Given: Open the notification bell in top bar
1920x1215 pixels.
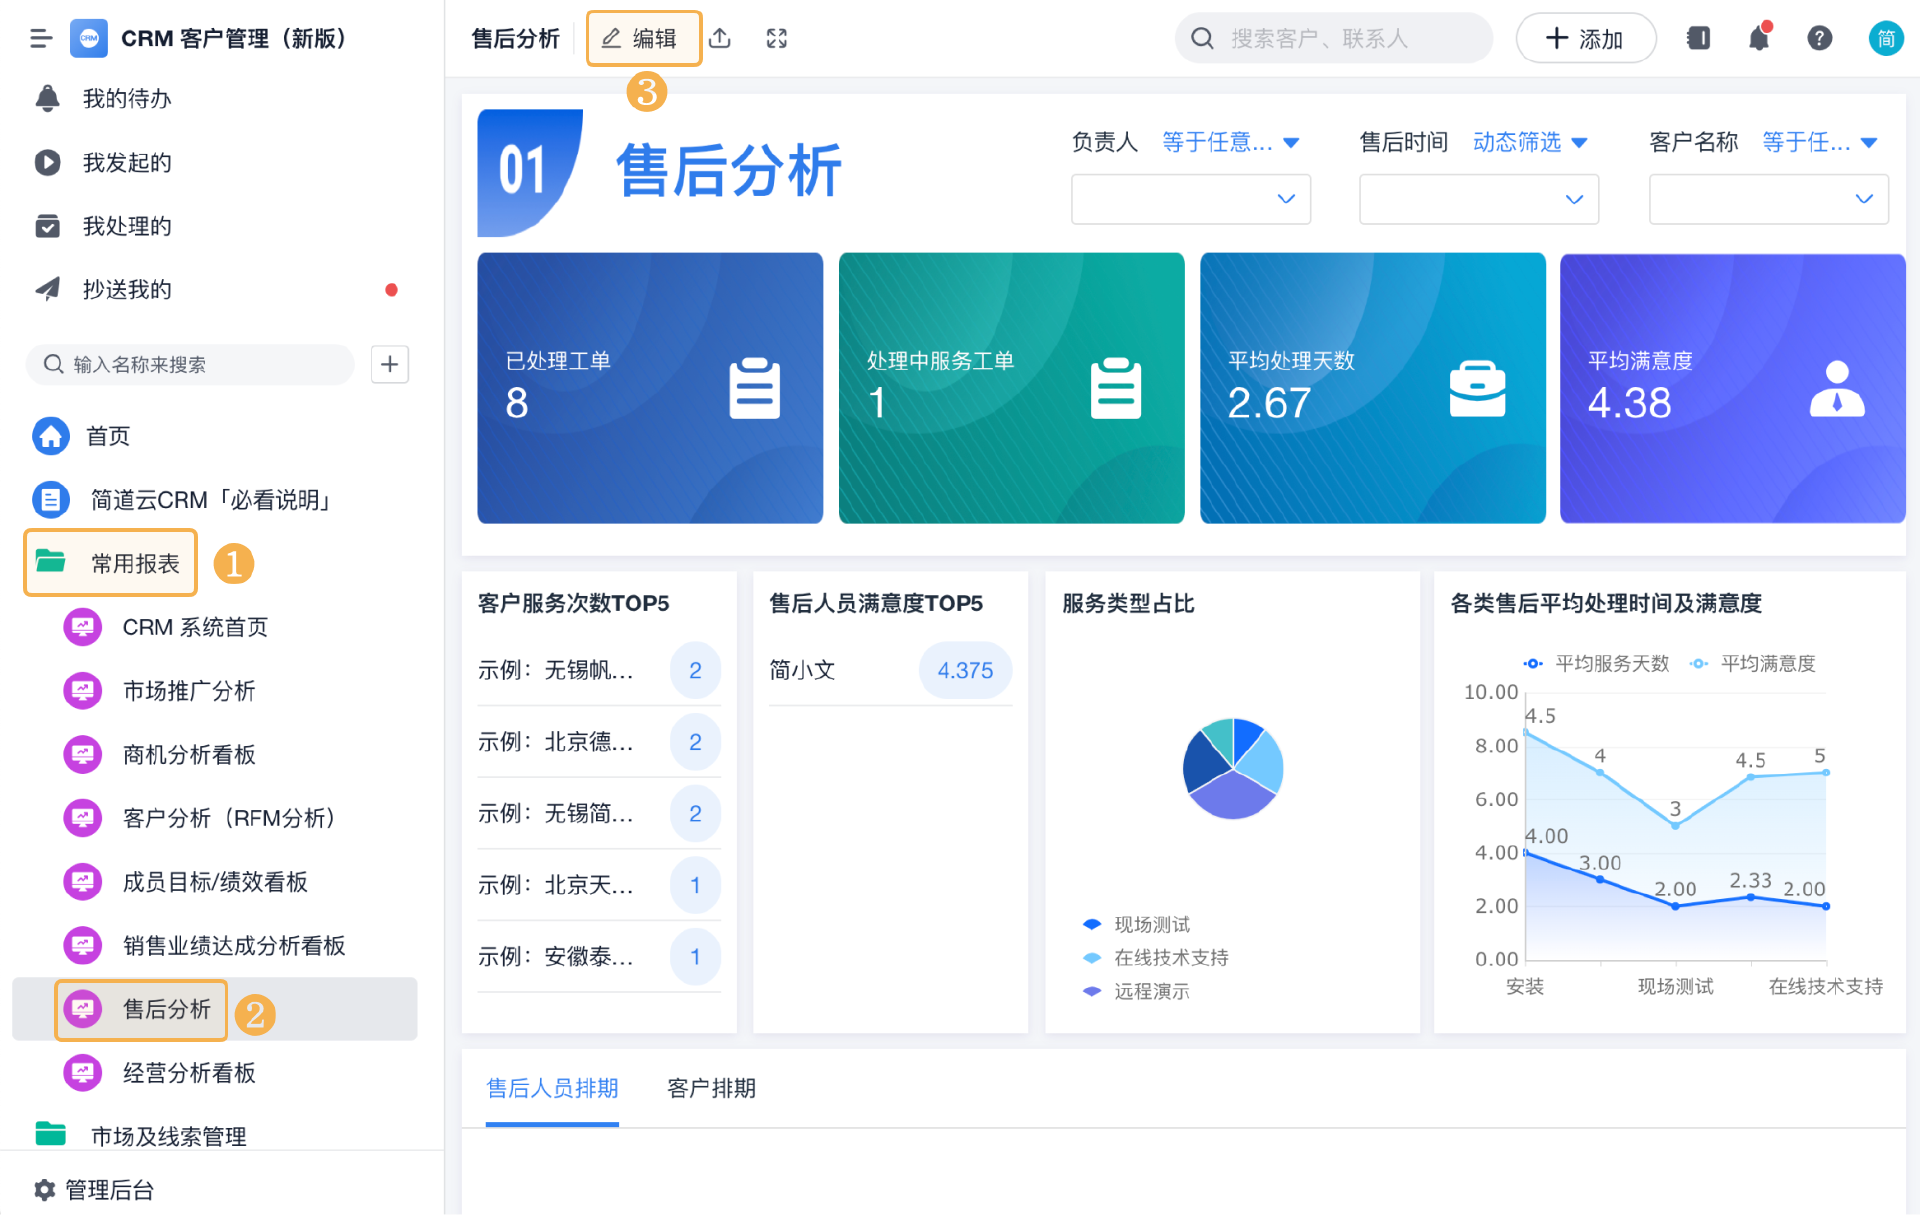Looking at the screenshot, I should click(x=1759, y=39).
